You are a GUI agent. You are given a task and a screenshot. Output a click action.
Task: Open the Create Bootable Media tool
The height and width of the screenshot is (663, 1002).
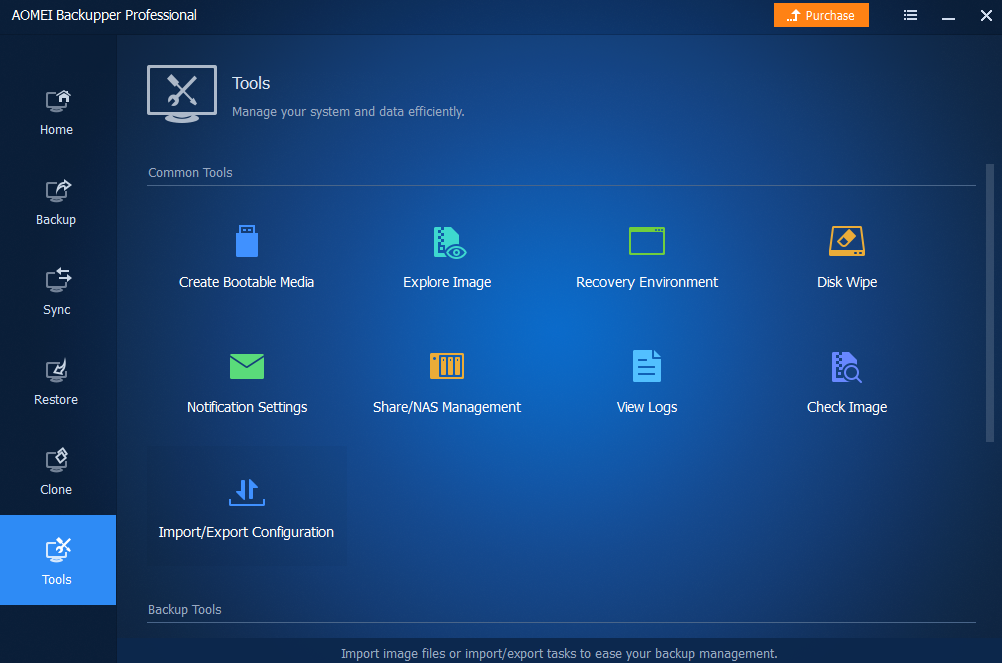pyautogui.click(x=246, y=257)
